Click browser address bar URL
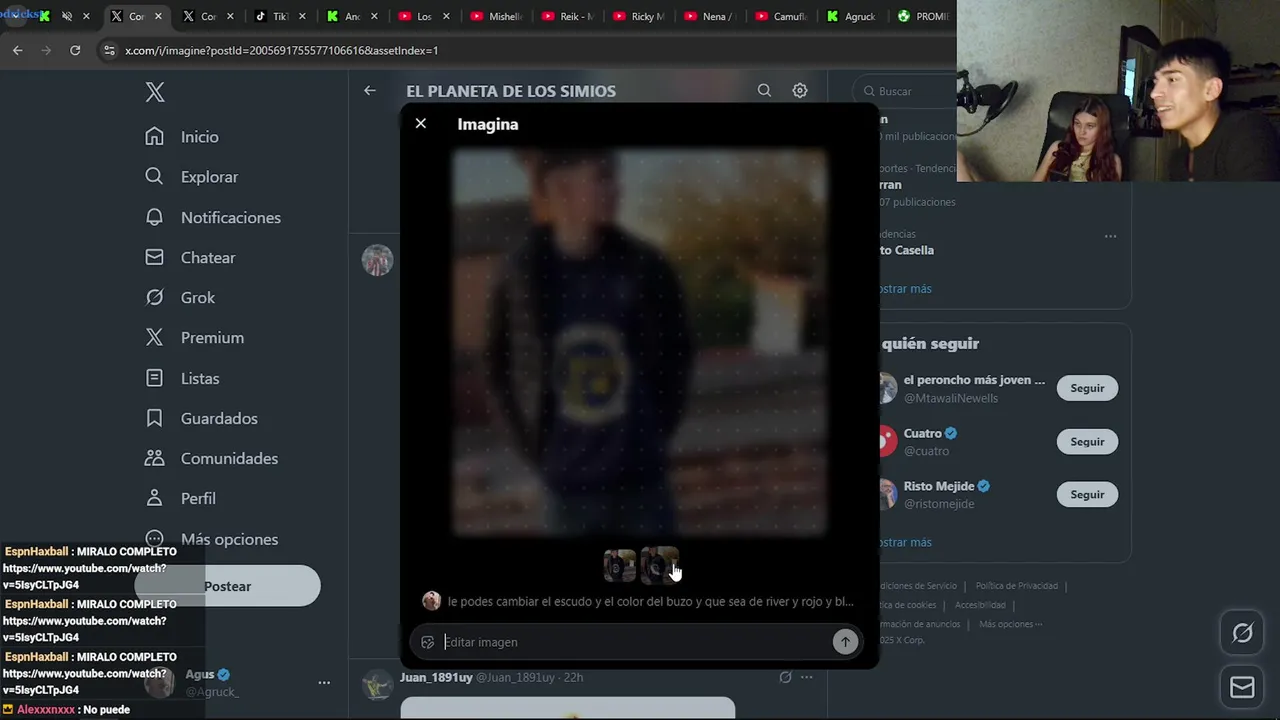Screen dimensions: 1280x720 [x=281, y=50]
